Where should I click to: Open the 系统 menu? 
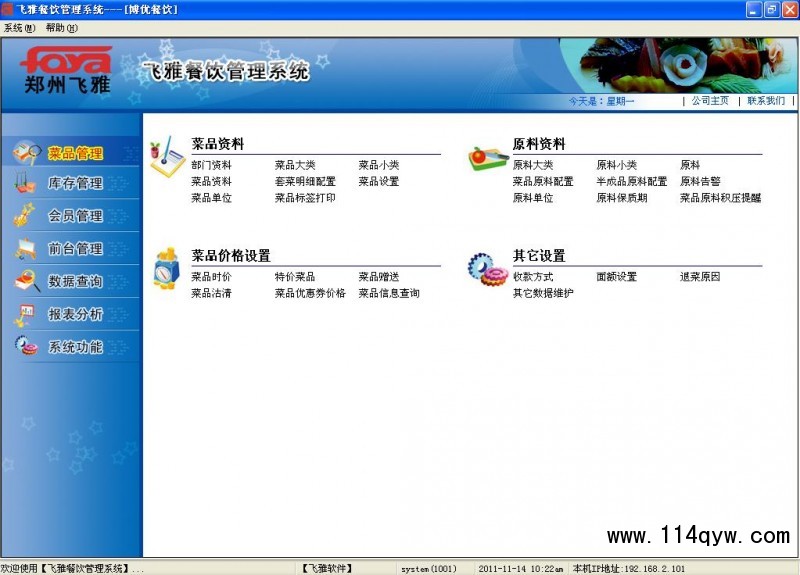[x=19, y=28]
